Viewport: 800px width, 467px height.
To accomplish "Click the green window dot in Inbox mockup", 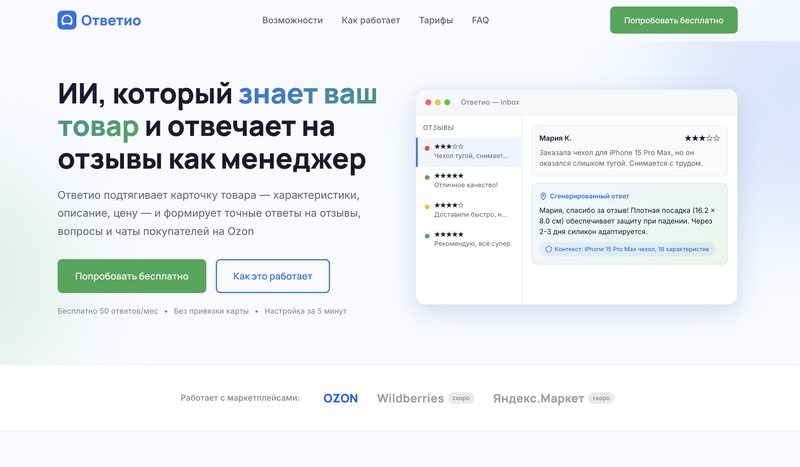I will point(447,103).
